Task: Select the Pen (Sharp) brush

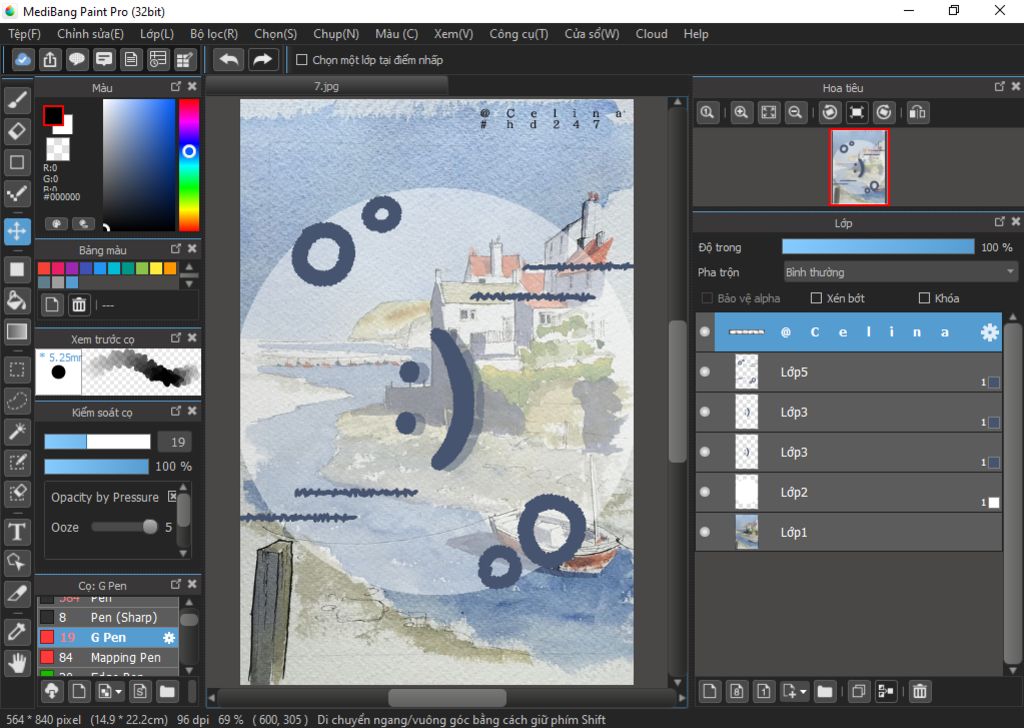Action: coord(108,617)
